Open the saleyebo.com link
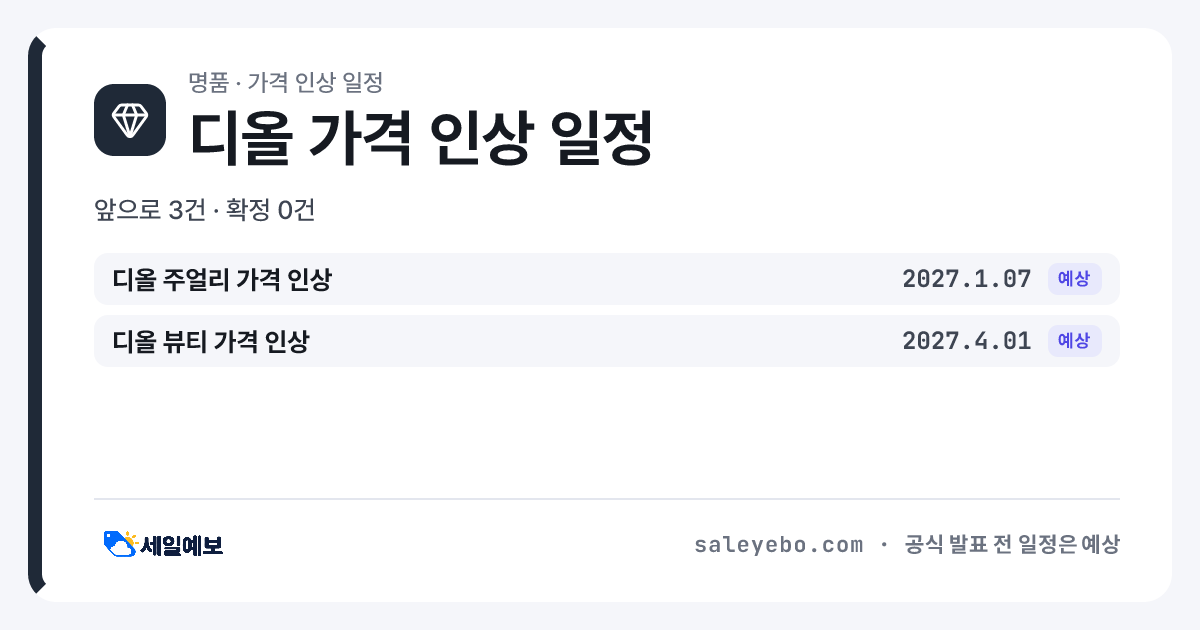1200x630 pixels. tap(778, 545)
